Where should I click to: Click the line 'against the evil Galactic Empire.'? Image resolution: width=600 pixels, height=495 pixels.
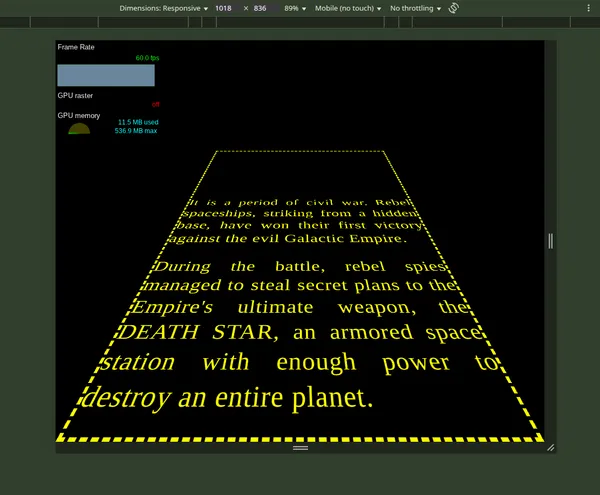click(x=287, y=239)
